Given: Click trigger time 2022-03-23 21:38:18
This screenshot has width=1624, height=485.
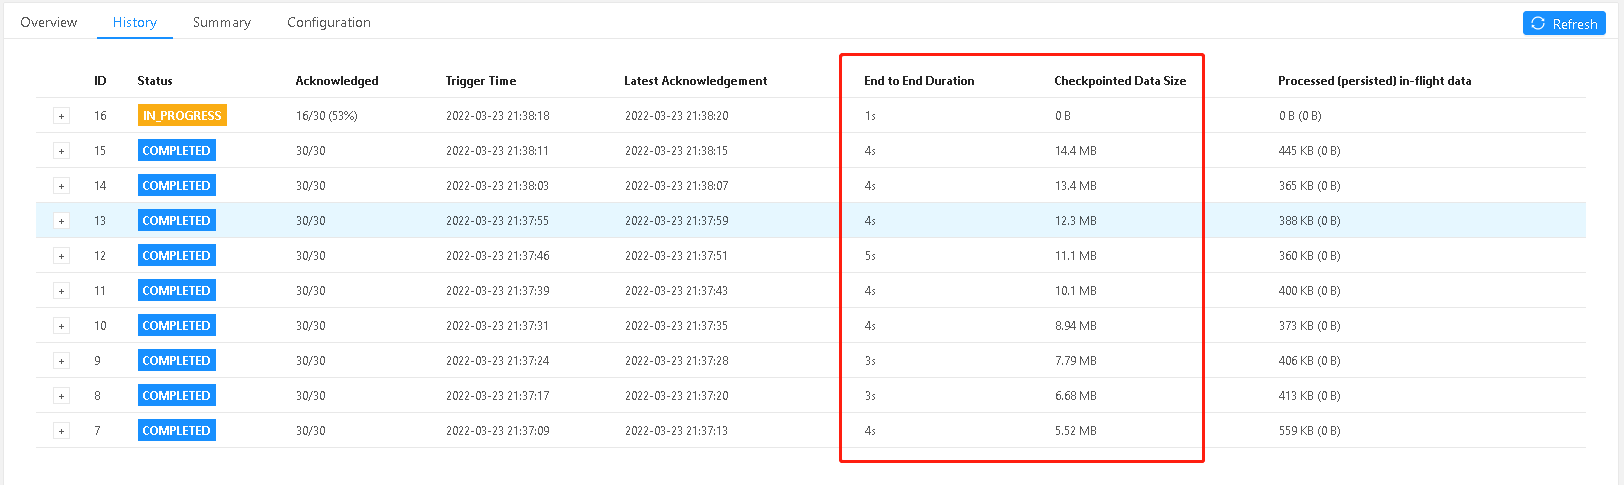Looking at the screenshot, I should tap(498, 116).
